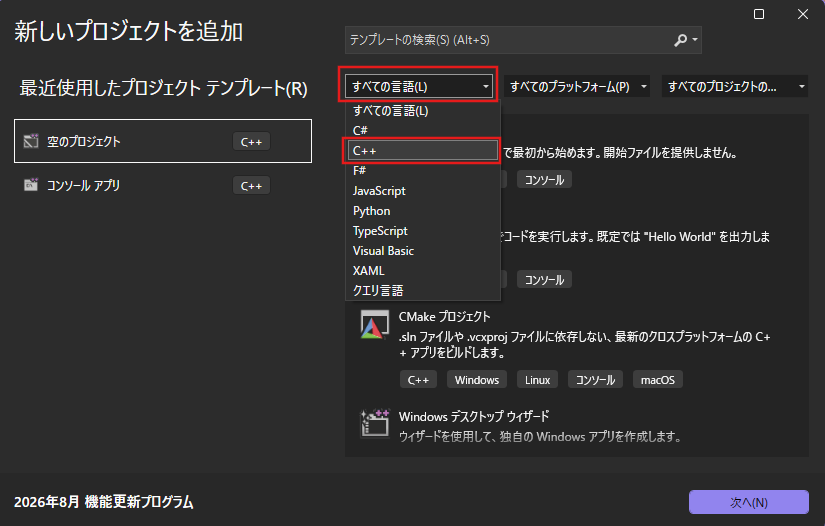The height and width of the screenshot is (526, 825).
Task: Click the Windows tag under CMake project
Action: [477, 380]
